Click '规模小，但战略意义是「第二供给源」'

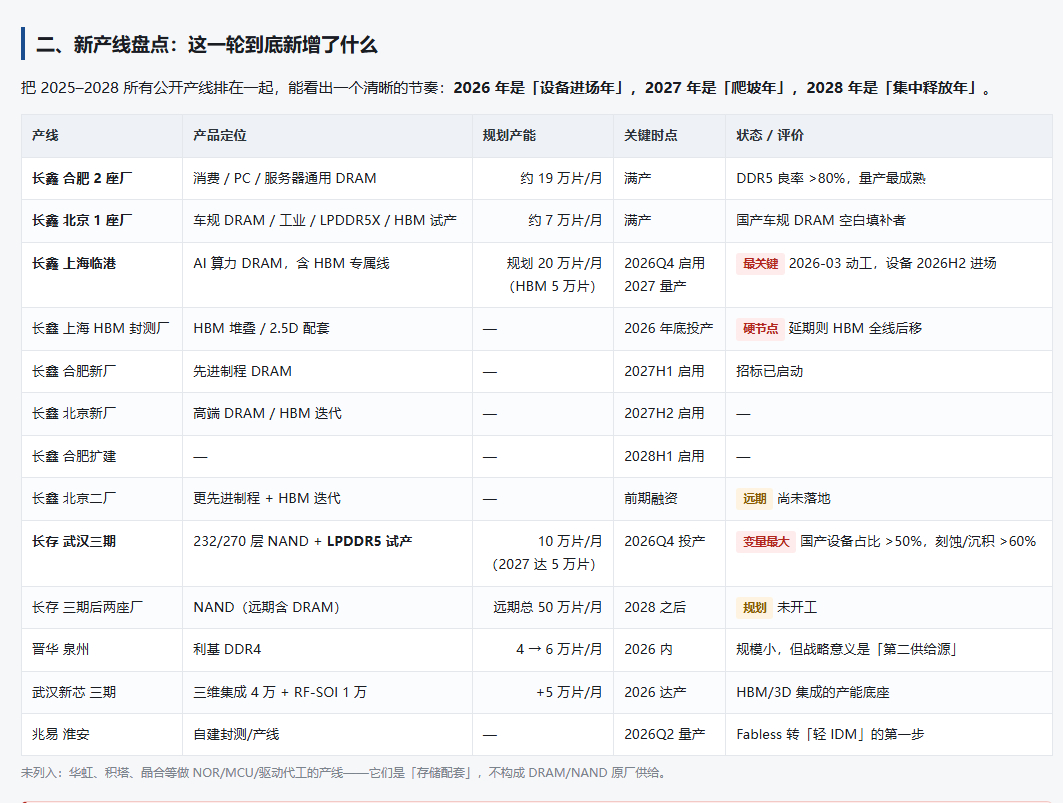(847, 649)
